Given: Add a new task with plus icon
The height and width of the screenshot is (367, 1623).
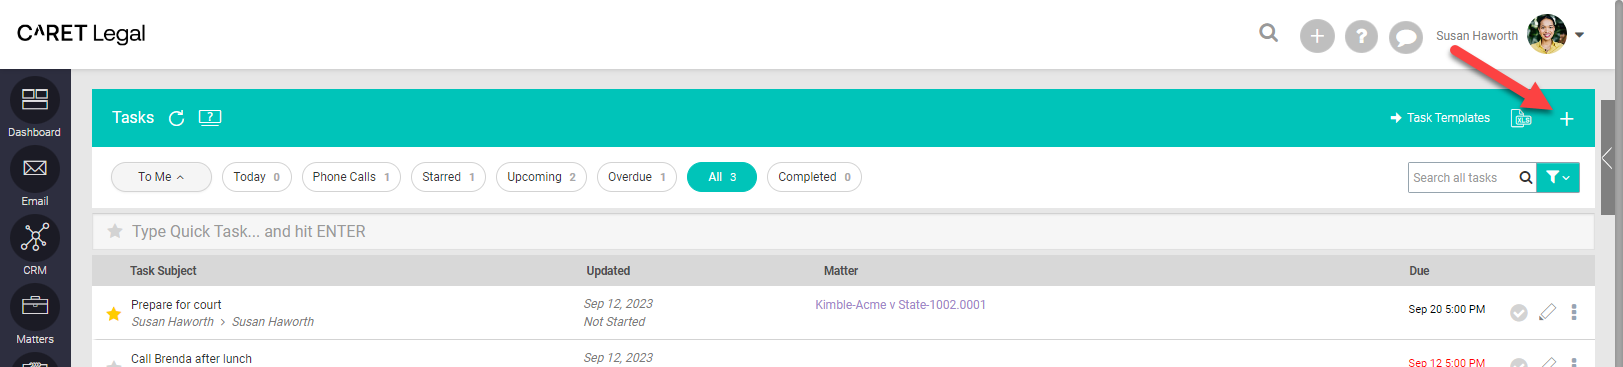Looking at the screenshot, I should click(x=1567, y=119).
